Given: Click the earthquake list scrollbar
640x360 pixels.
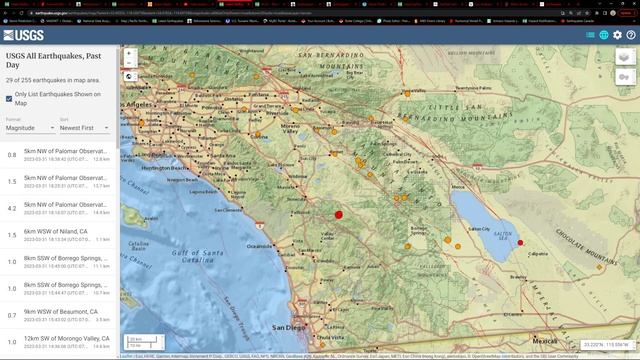Looking at the screenshot, I should point(118,98).
